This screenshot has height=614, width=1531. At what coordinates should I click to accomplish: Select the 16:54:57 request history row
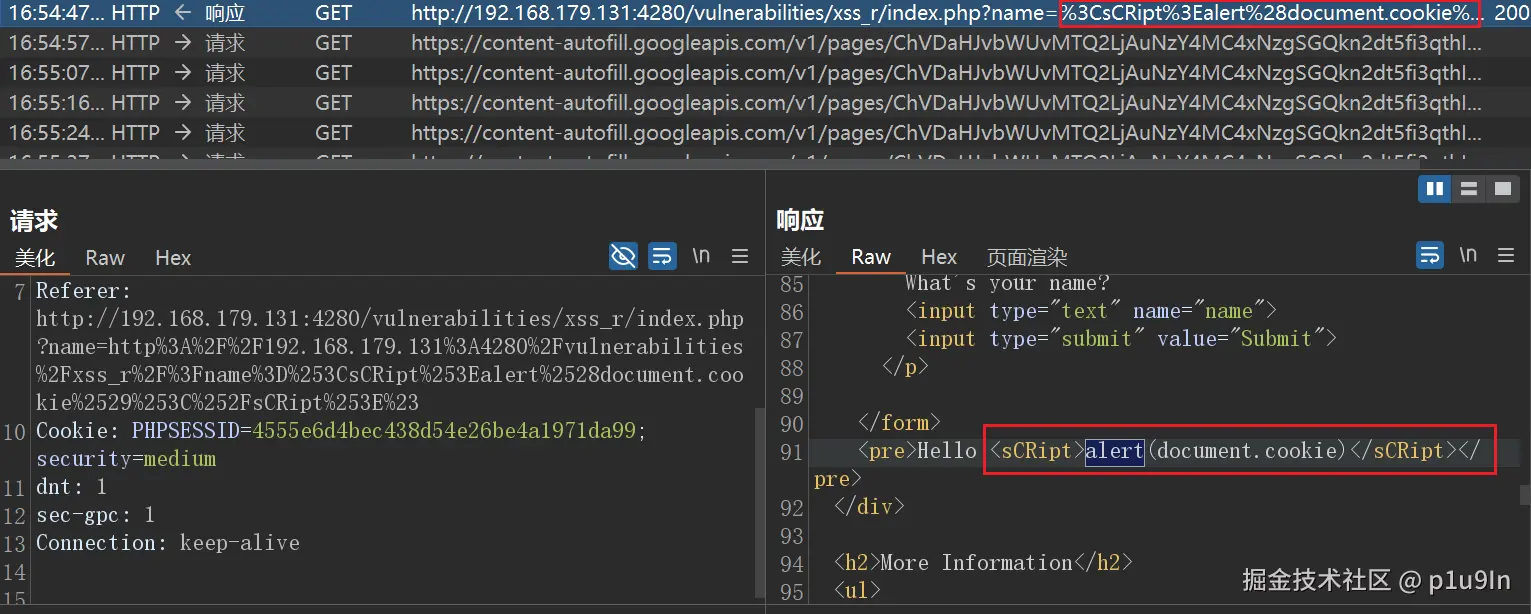point(765,43)
